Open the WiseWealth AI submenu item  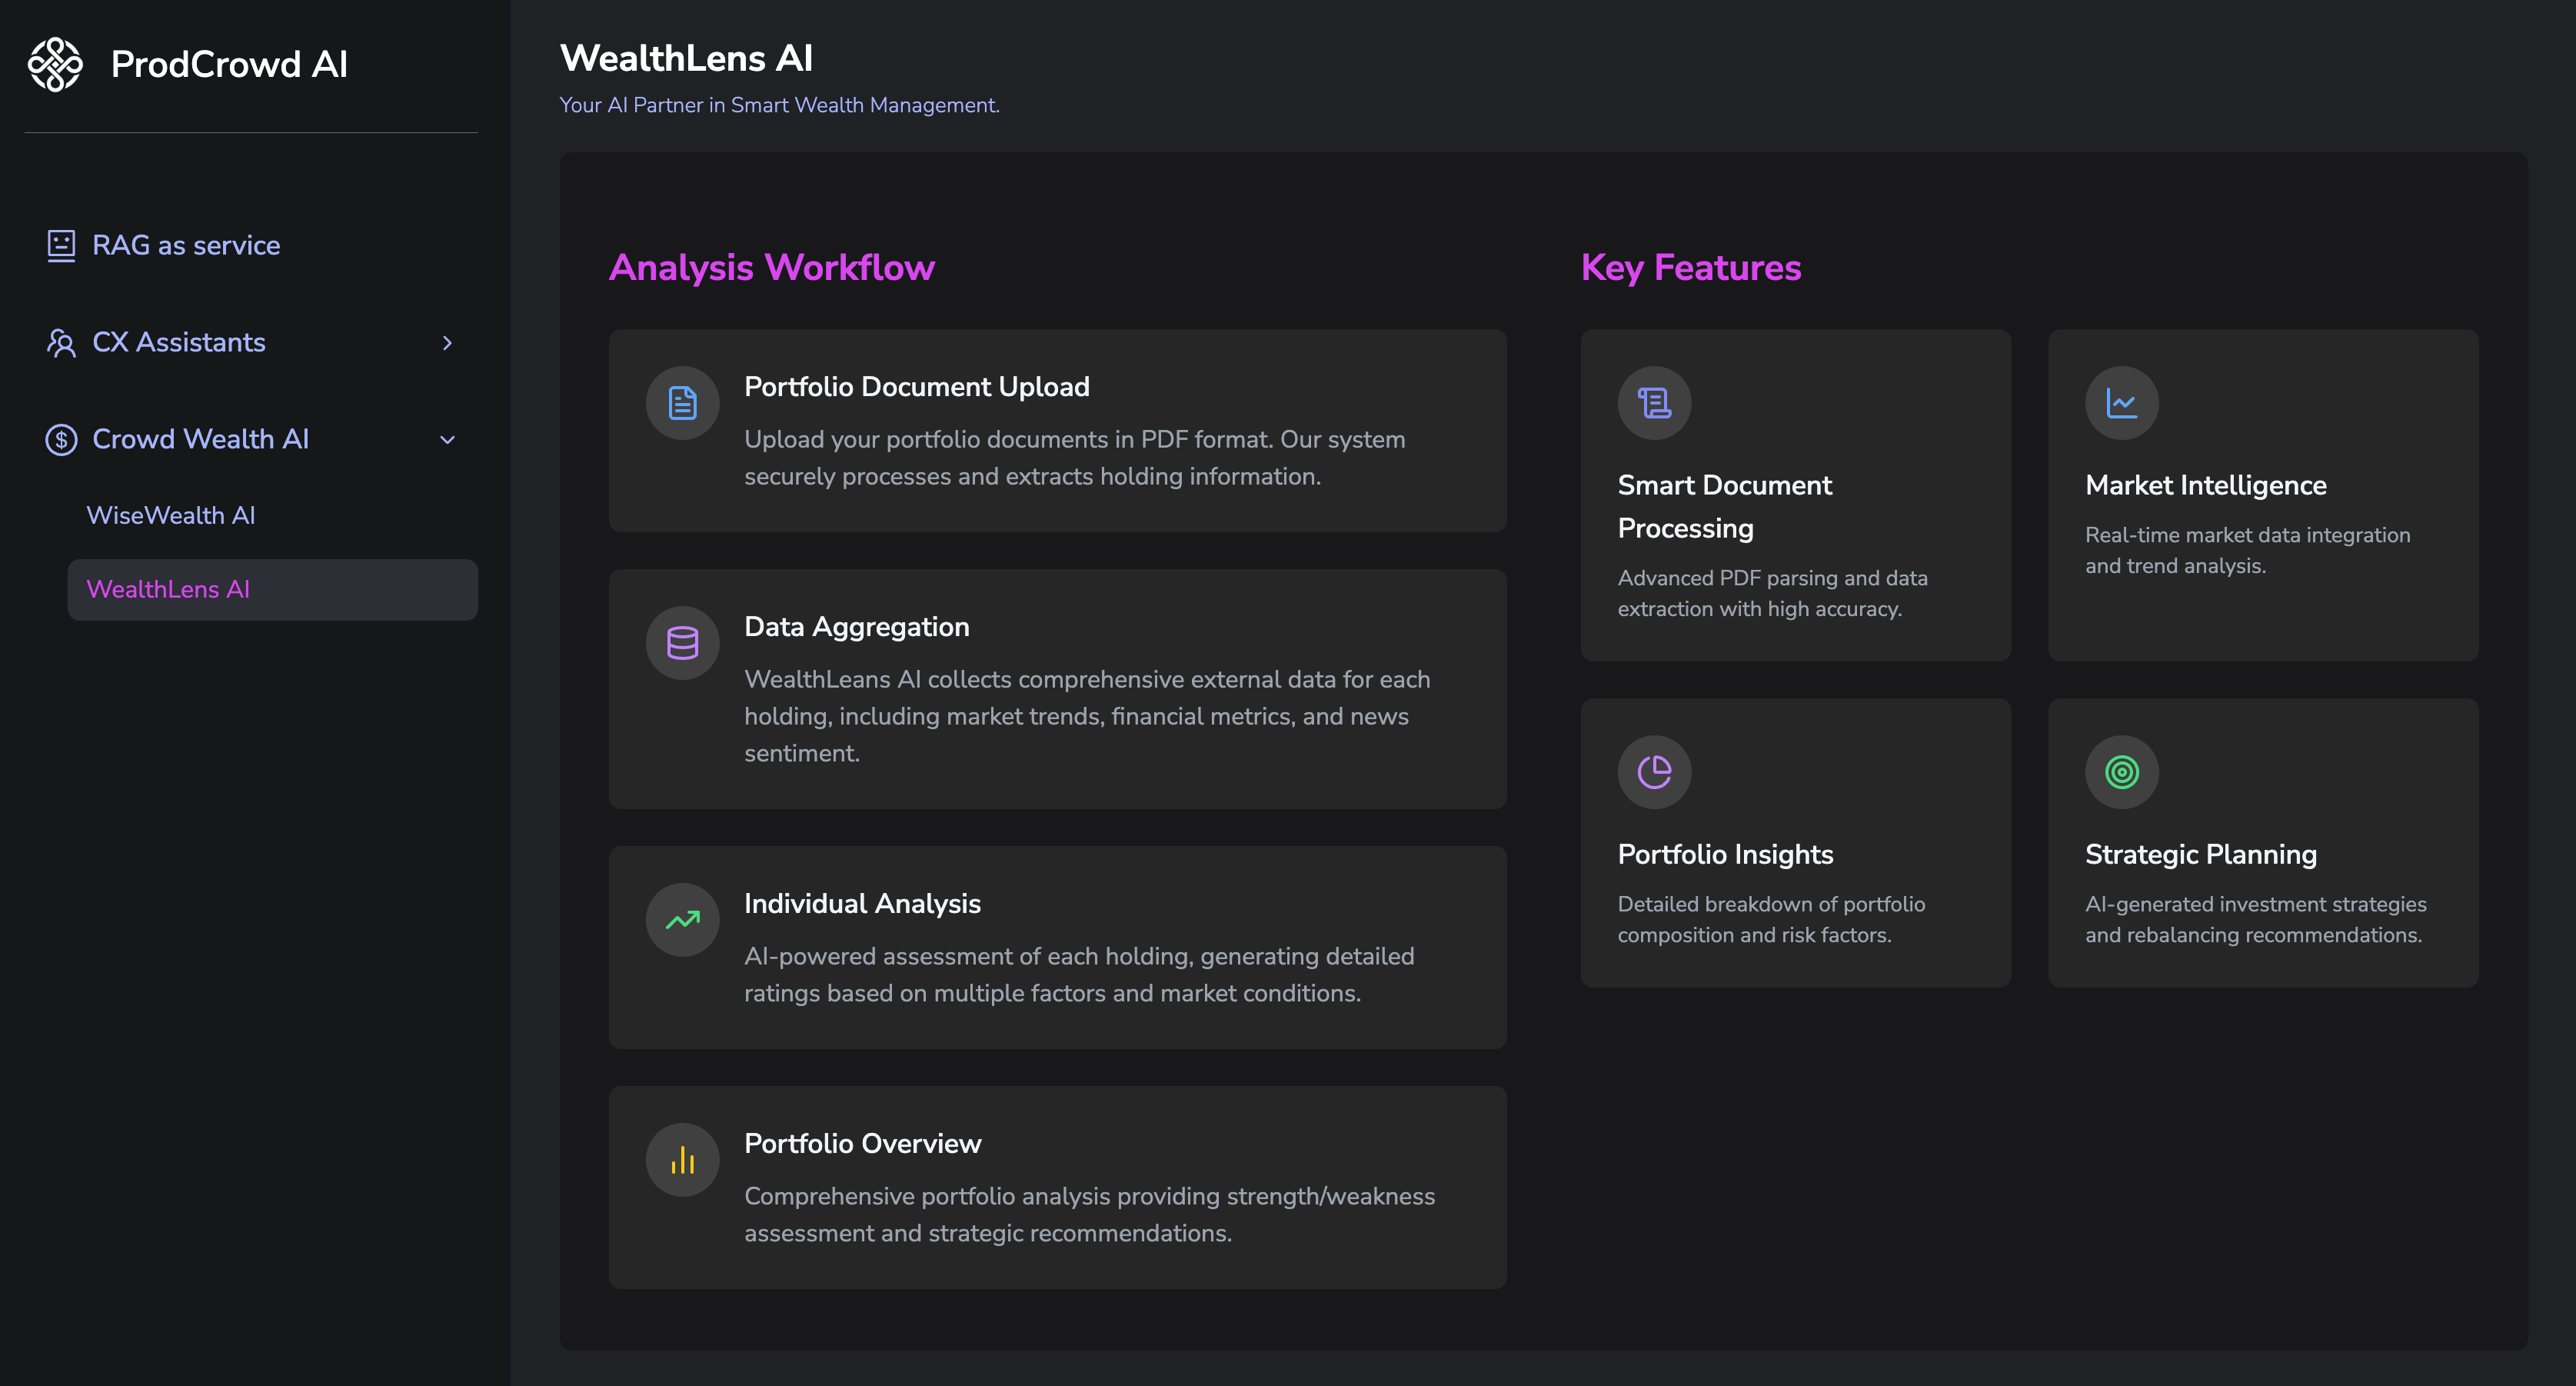tap(171, 515)
